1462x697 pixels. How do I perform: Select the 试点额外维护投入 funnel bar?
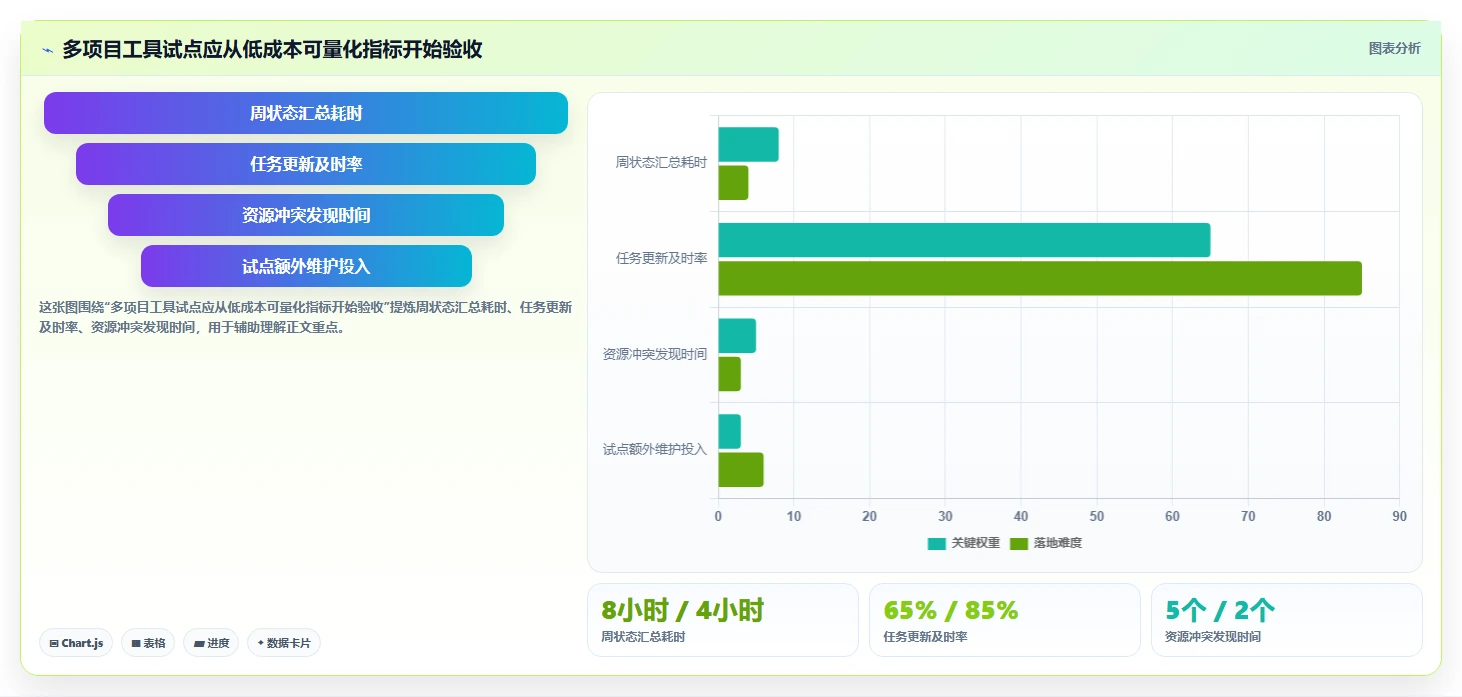click(x=306, y=266)
